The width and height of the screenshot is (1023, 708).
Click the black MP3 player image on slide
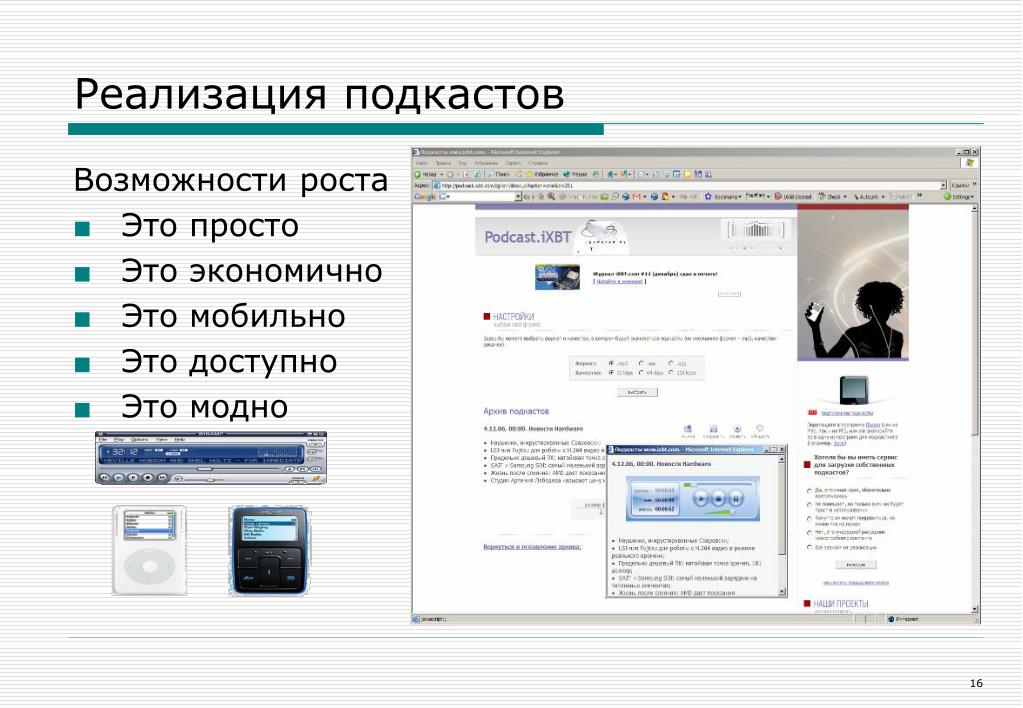(x=269, y=550)
